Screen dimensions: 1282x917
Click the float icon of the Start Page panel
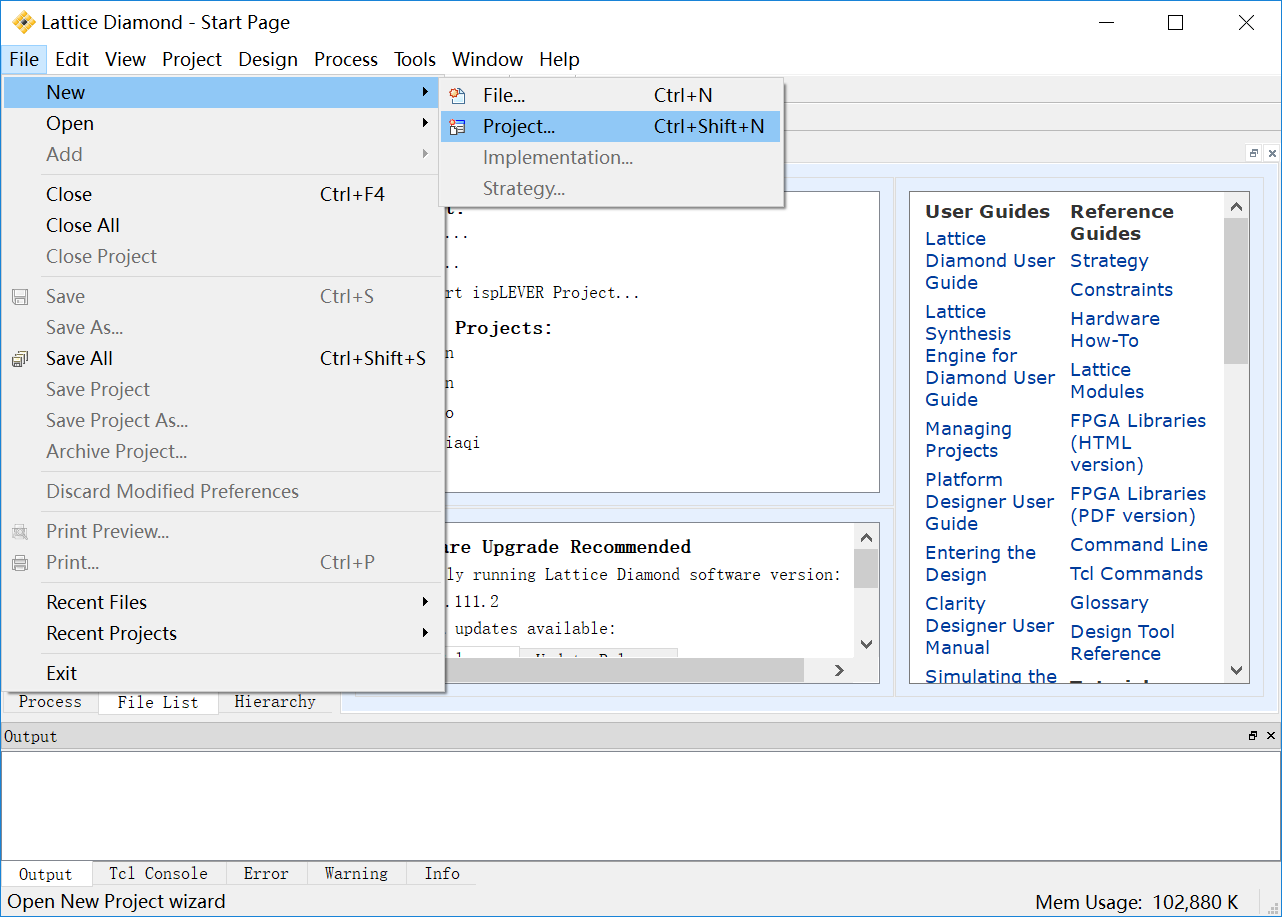coord(1253,153)
